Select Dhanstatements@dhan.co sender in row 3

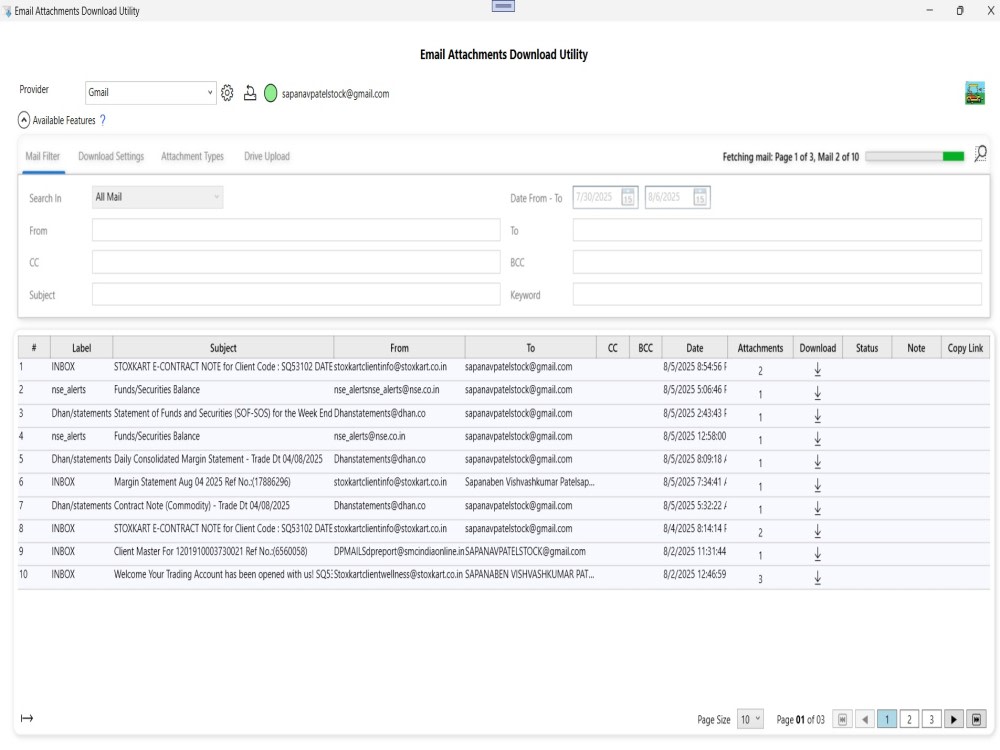click(x=379, y=413)
